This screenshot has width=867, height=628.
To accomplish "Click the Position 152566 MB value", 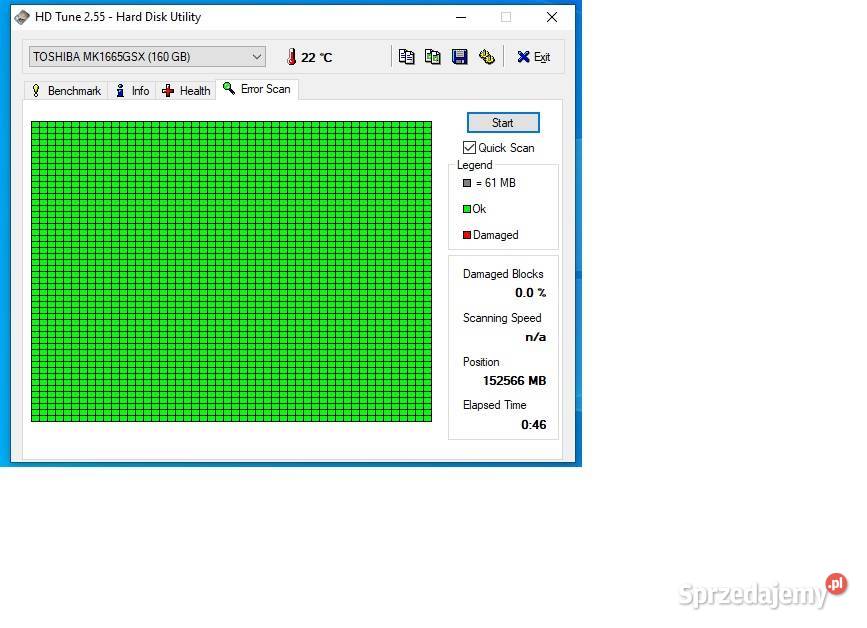I will [x=514, y=381].
